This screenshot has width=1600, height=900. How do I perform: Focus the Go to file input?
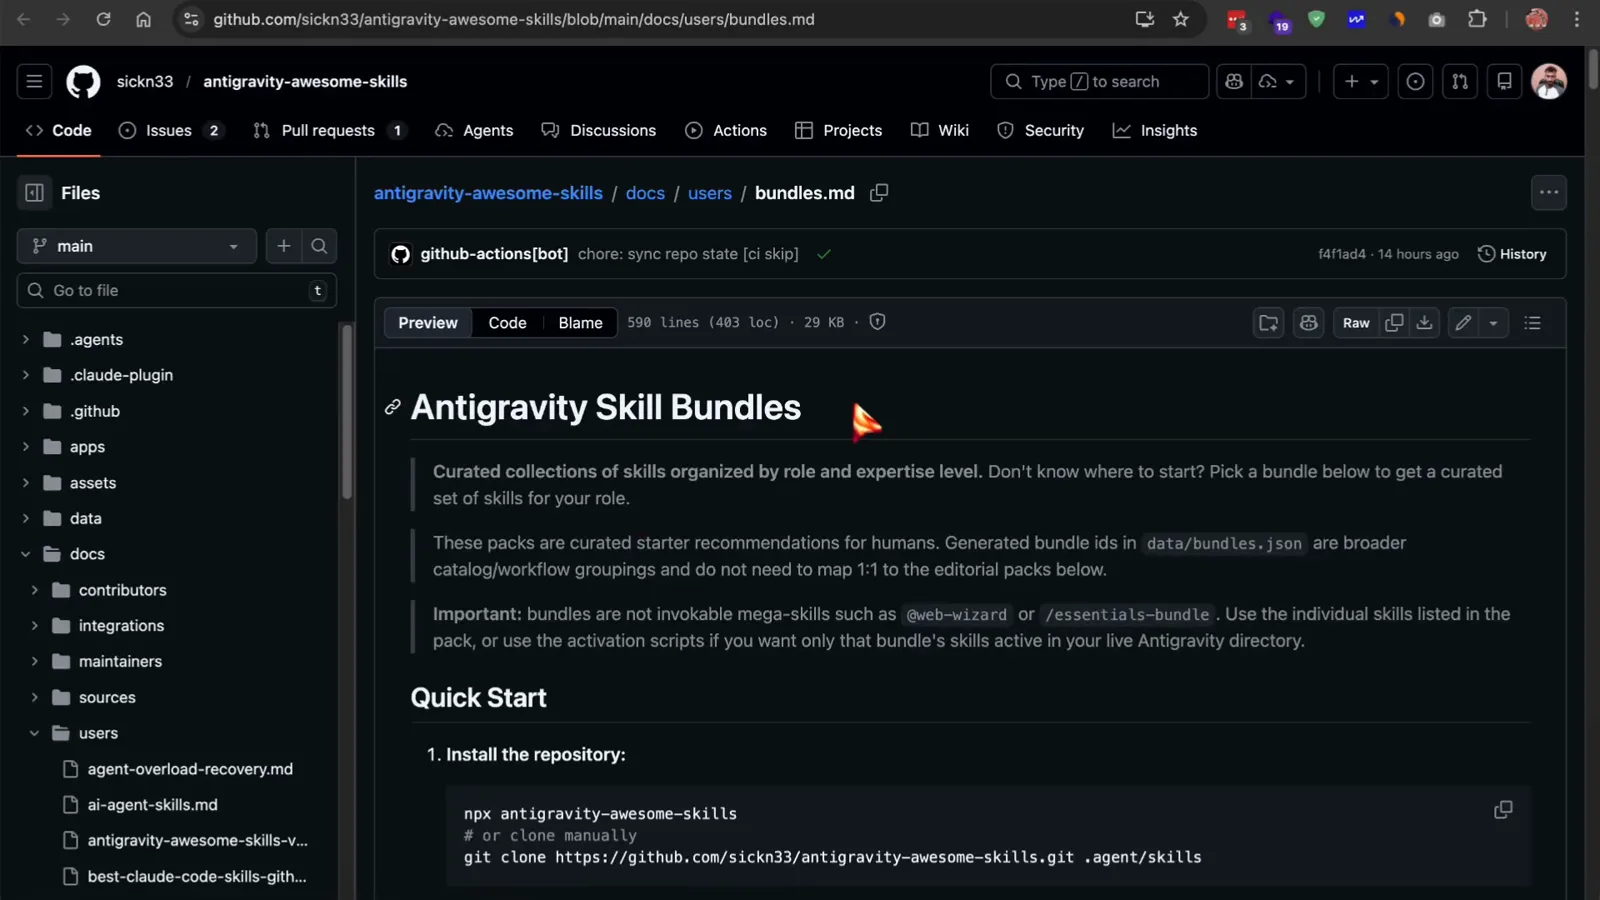point(177,290)
